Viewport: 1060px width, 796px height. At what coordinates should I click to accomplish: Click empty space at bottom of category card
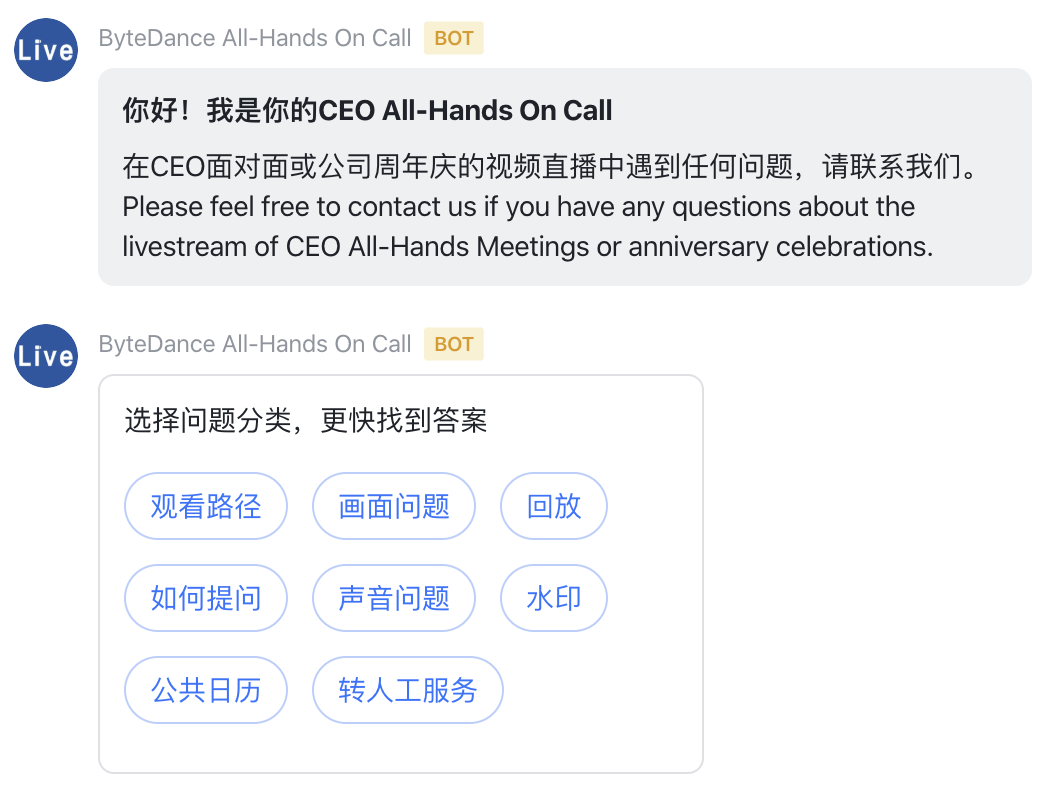400,750
